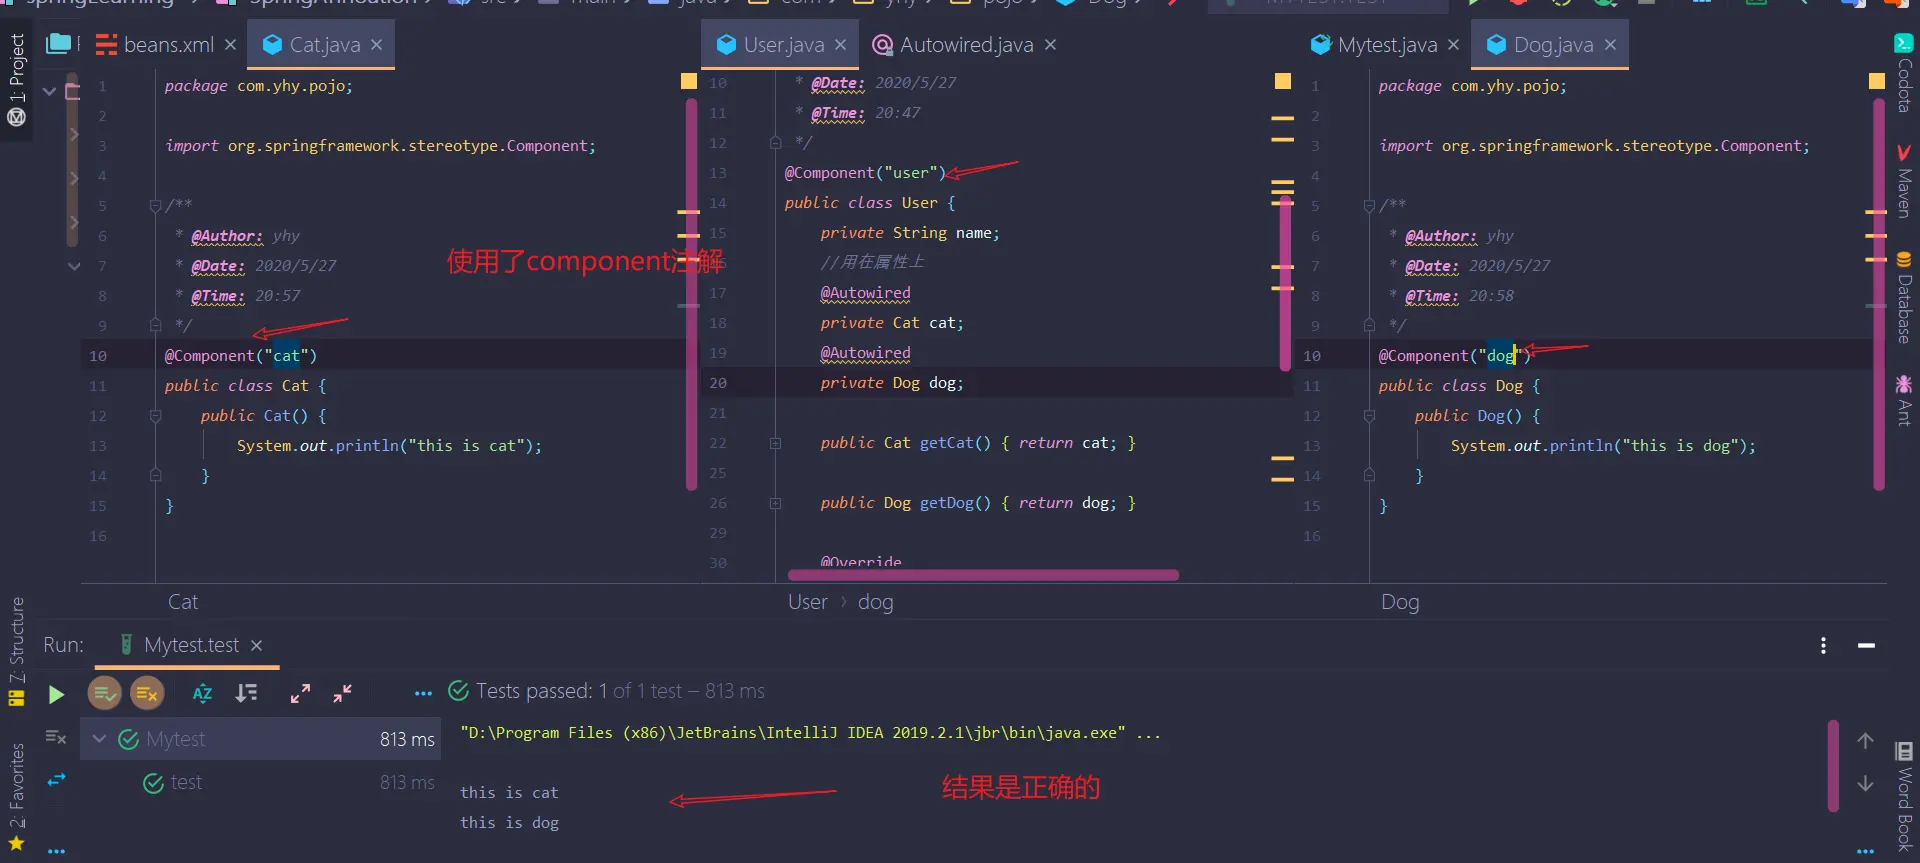Open Run panel options menu
Image resolution: width=1920 pixels, height=863 pixels.
pos(1823,645)
